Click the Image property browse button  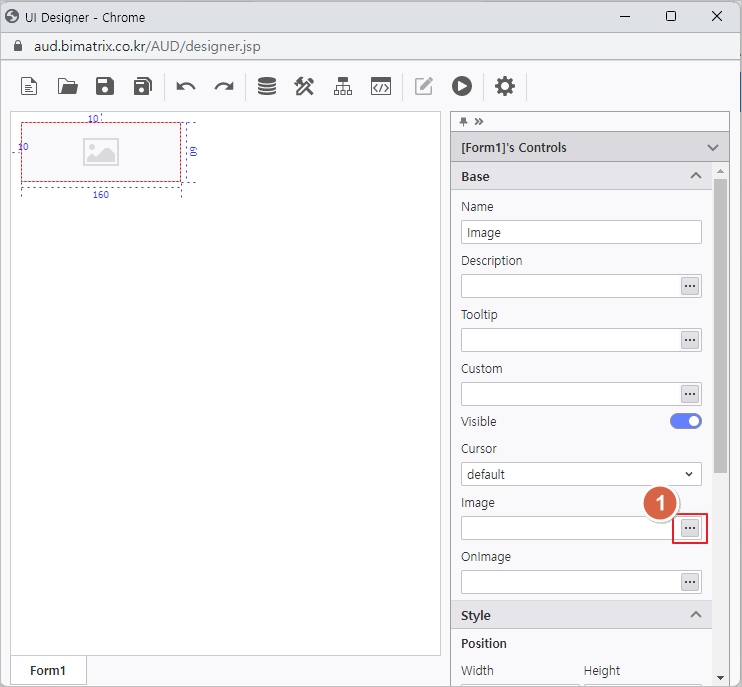[x=690, y=528]
